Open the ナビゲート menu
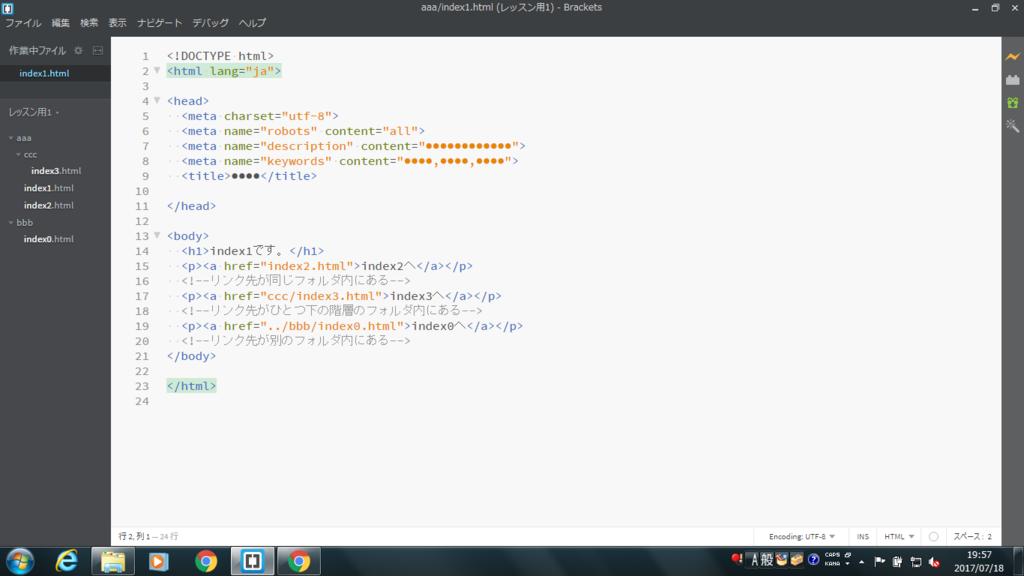This screenshot has height=576, width=1024. coord(159,23)
